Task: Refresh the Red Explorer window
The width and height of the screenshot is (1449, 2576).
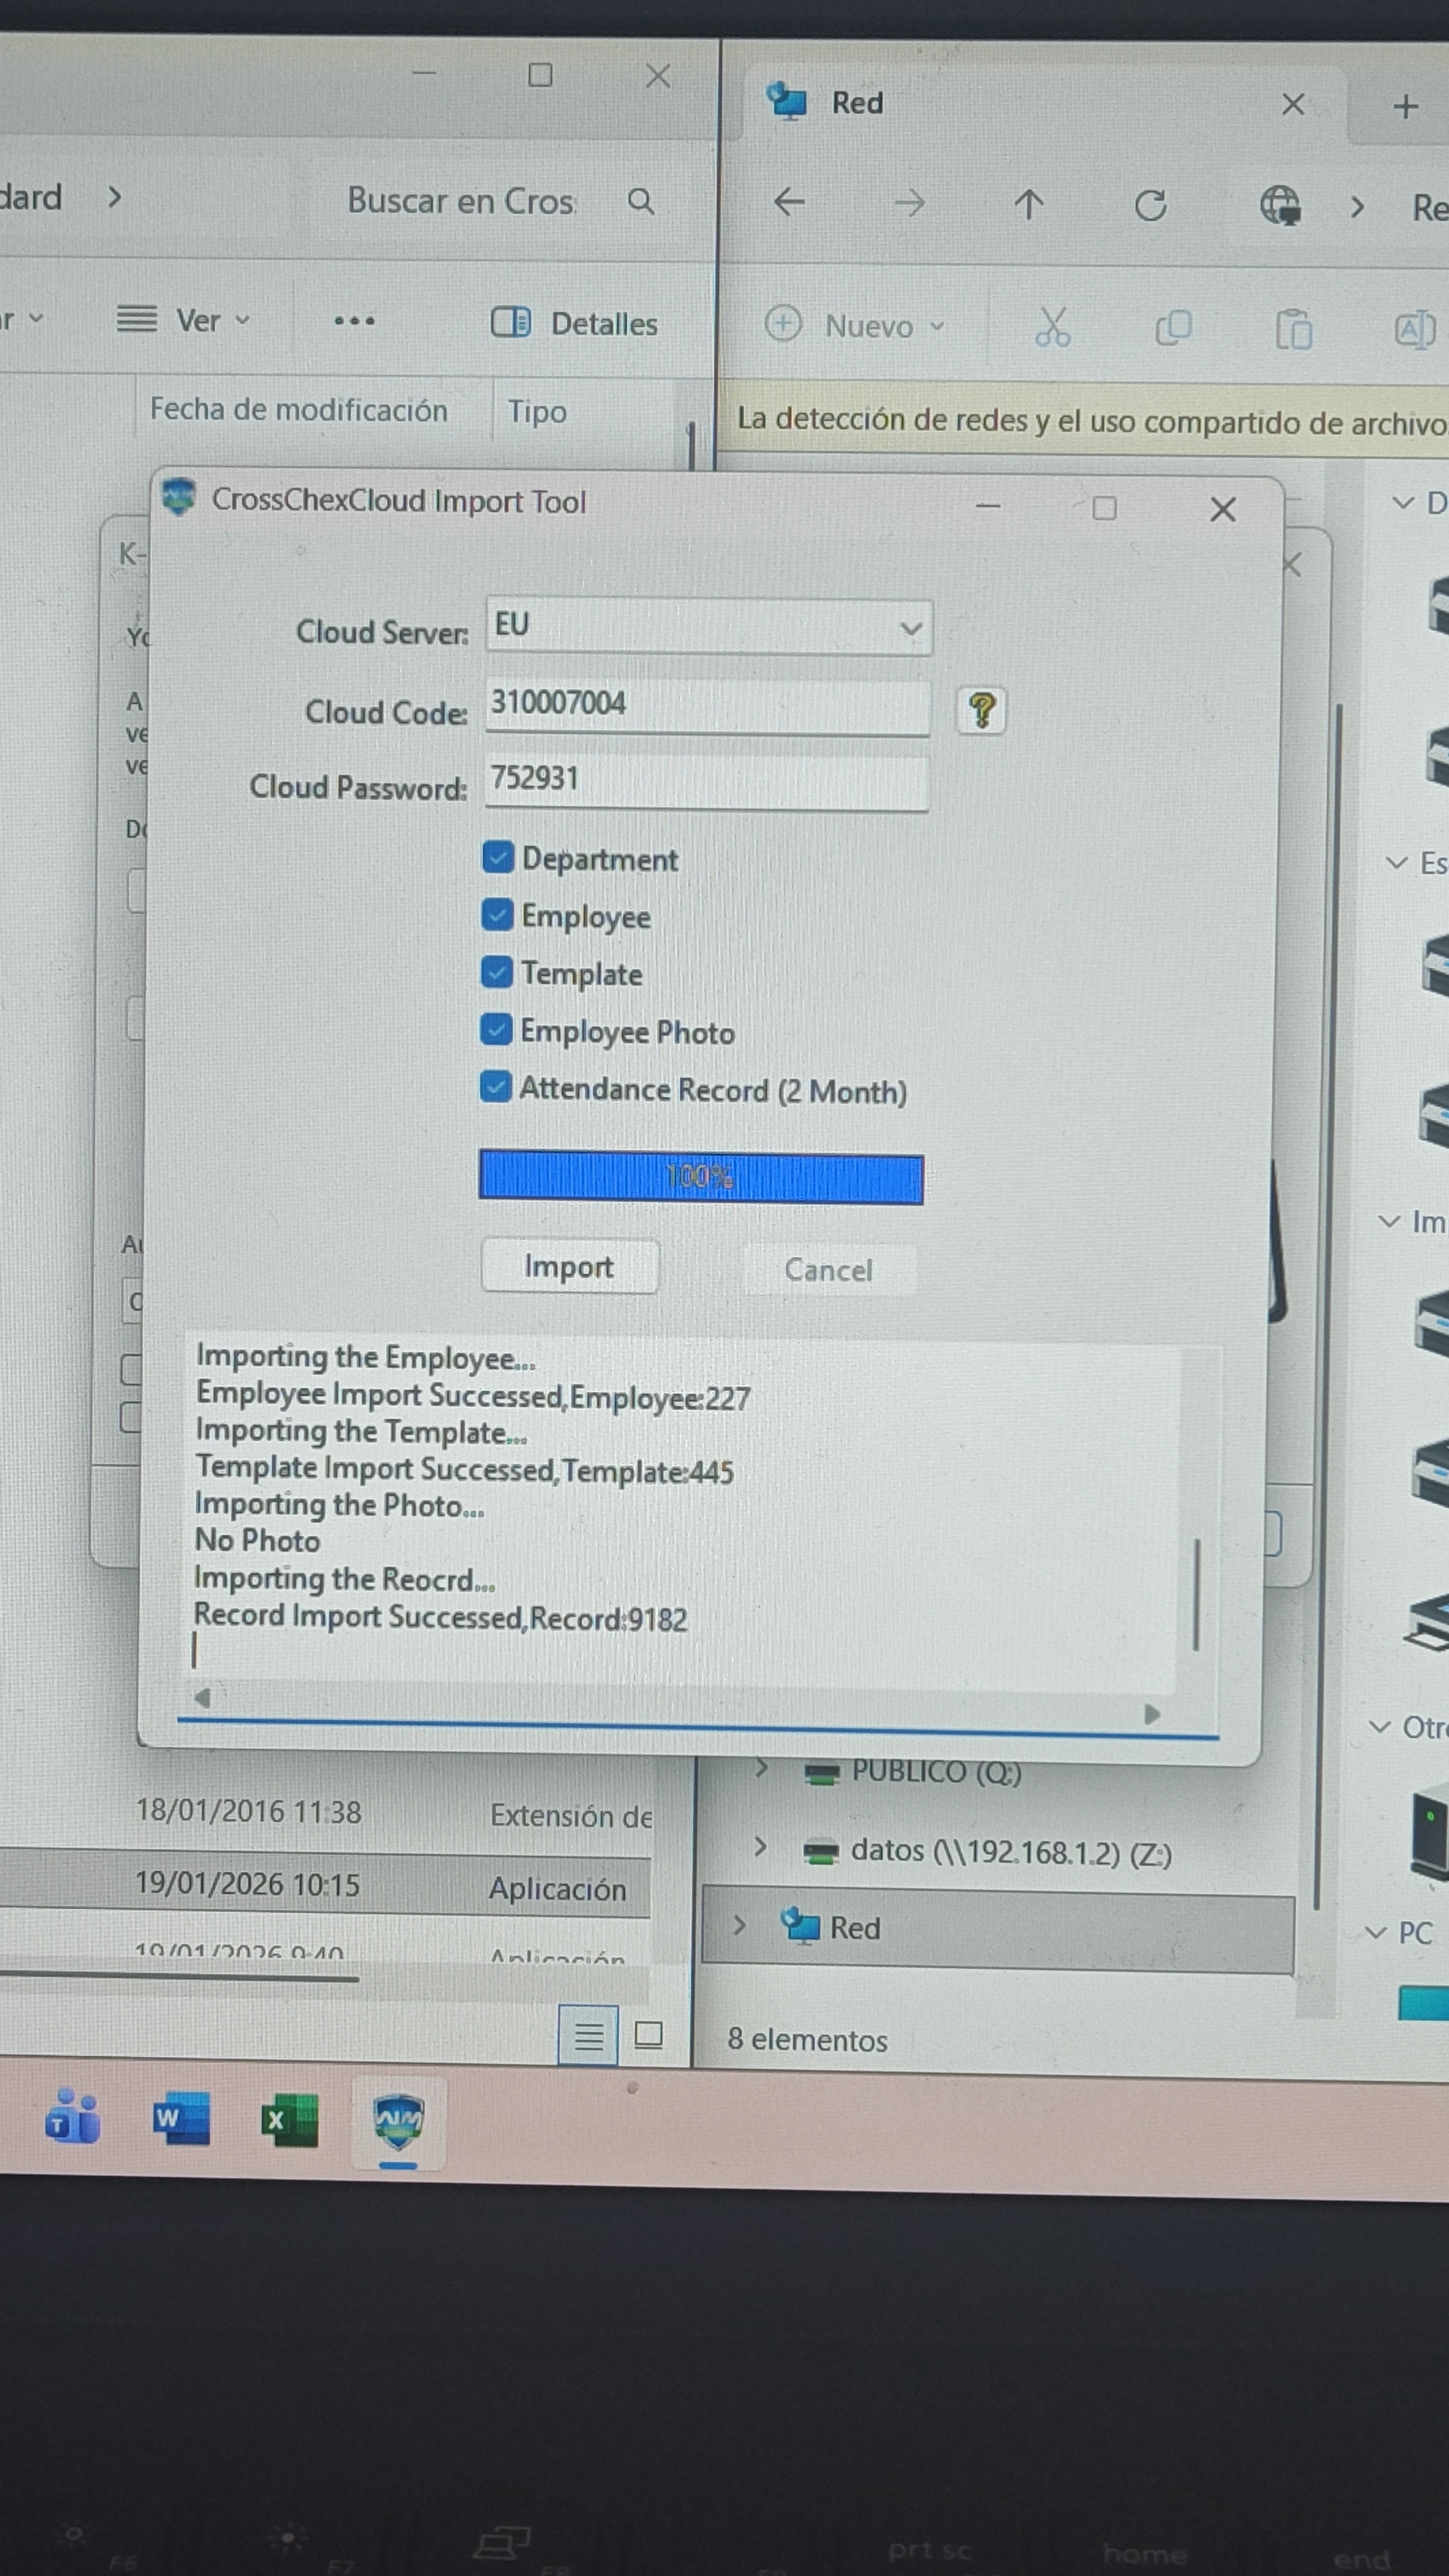Action: (1150, 206)
